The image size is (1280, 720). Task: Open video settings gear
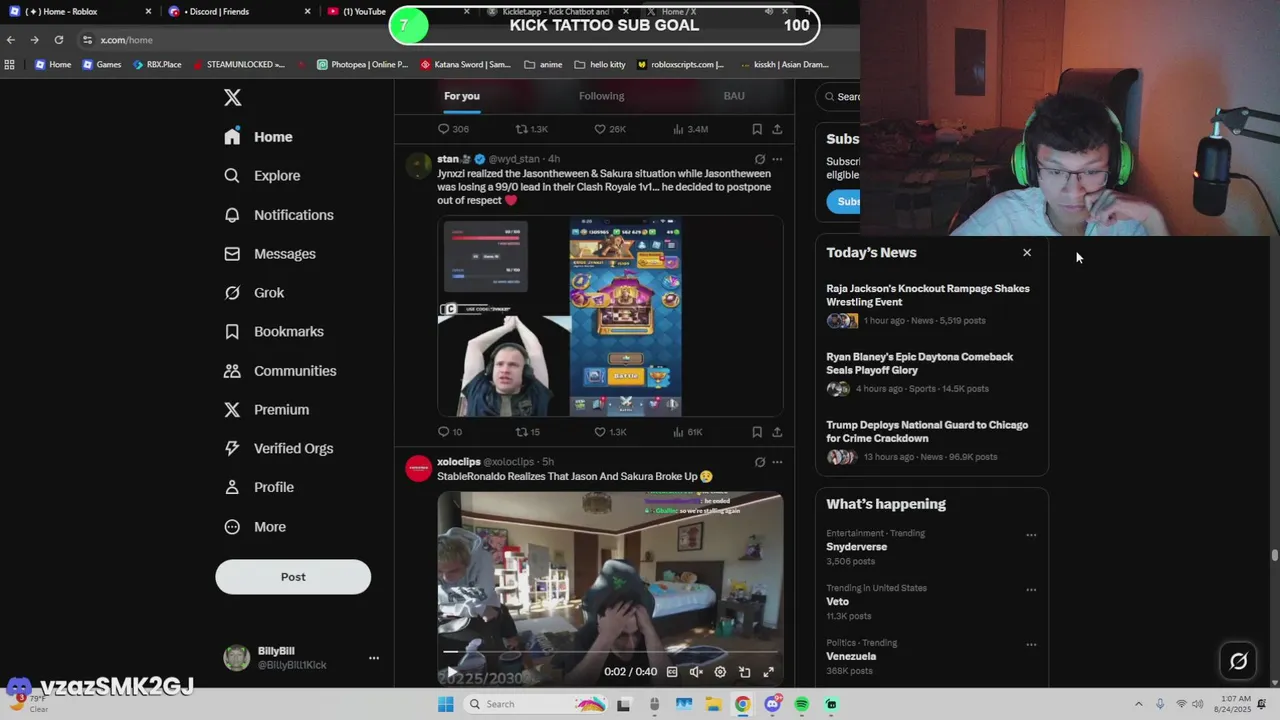coord(720,672)
